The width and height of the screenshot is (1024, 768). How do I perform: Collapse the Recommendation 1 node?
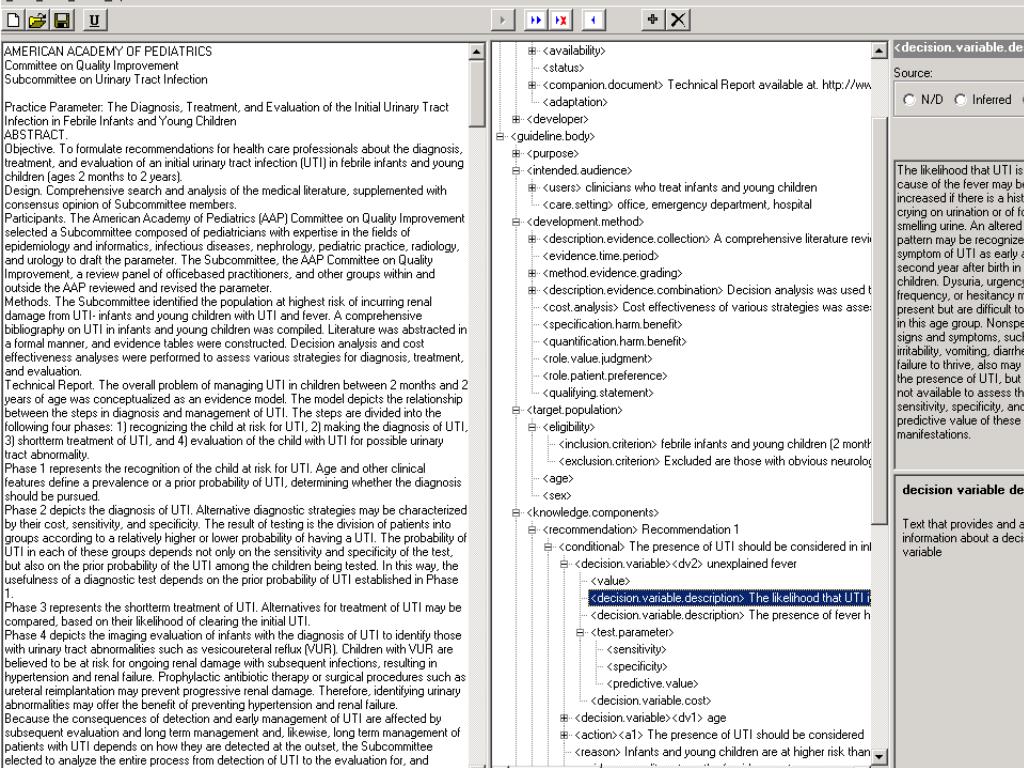pyautogui.click(x=532, y=530)
